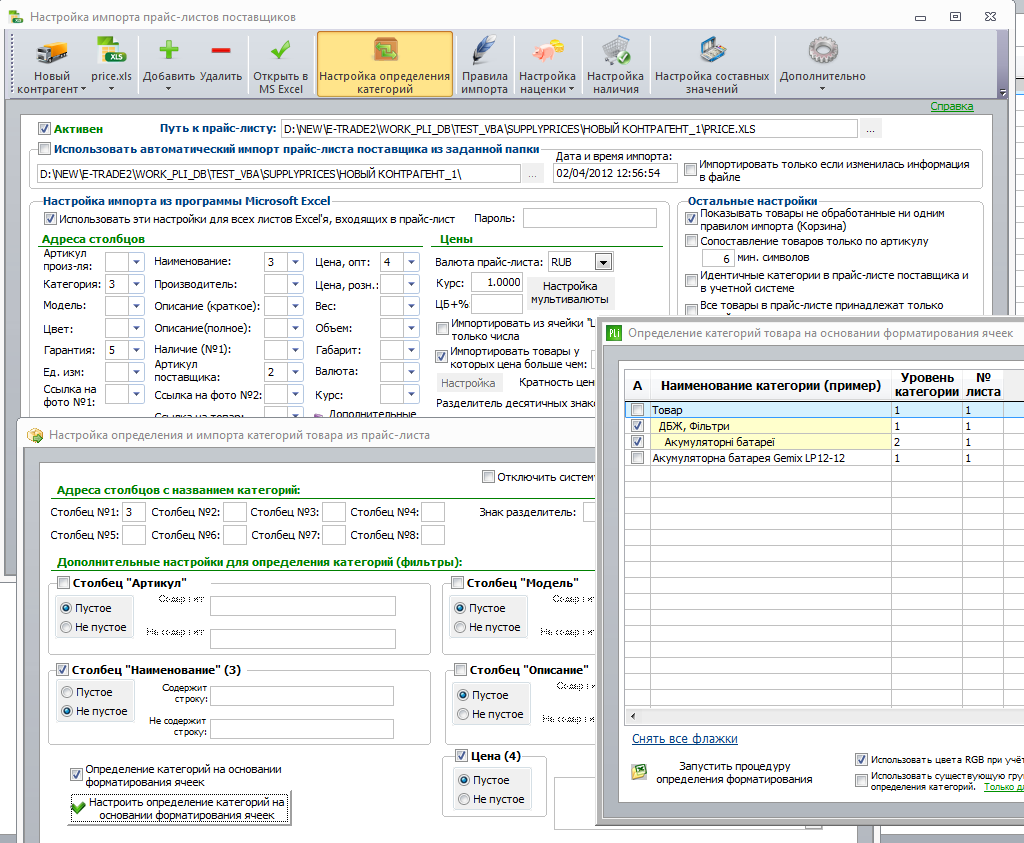Open Настройка определения категорий toolbar tab

click(385, 64)
